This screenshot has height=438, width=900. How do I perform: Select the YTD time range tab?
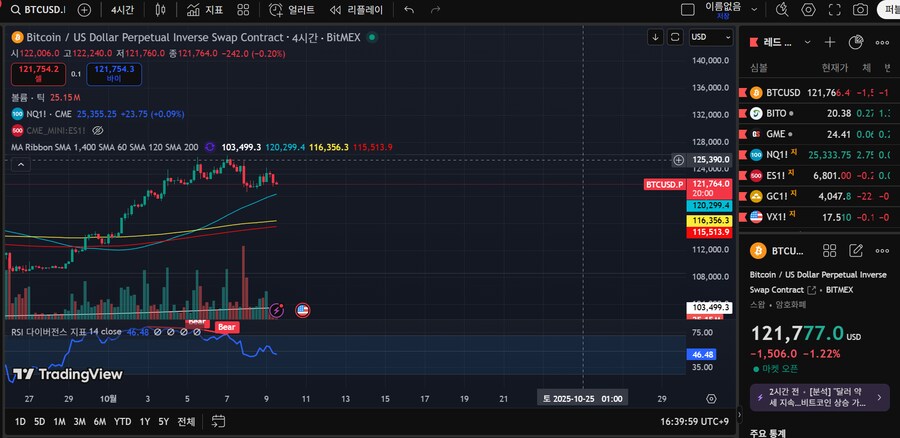point(123,422)
